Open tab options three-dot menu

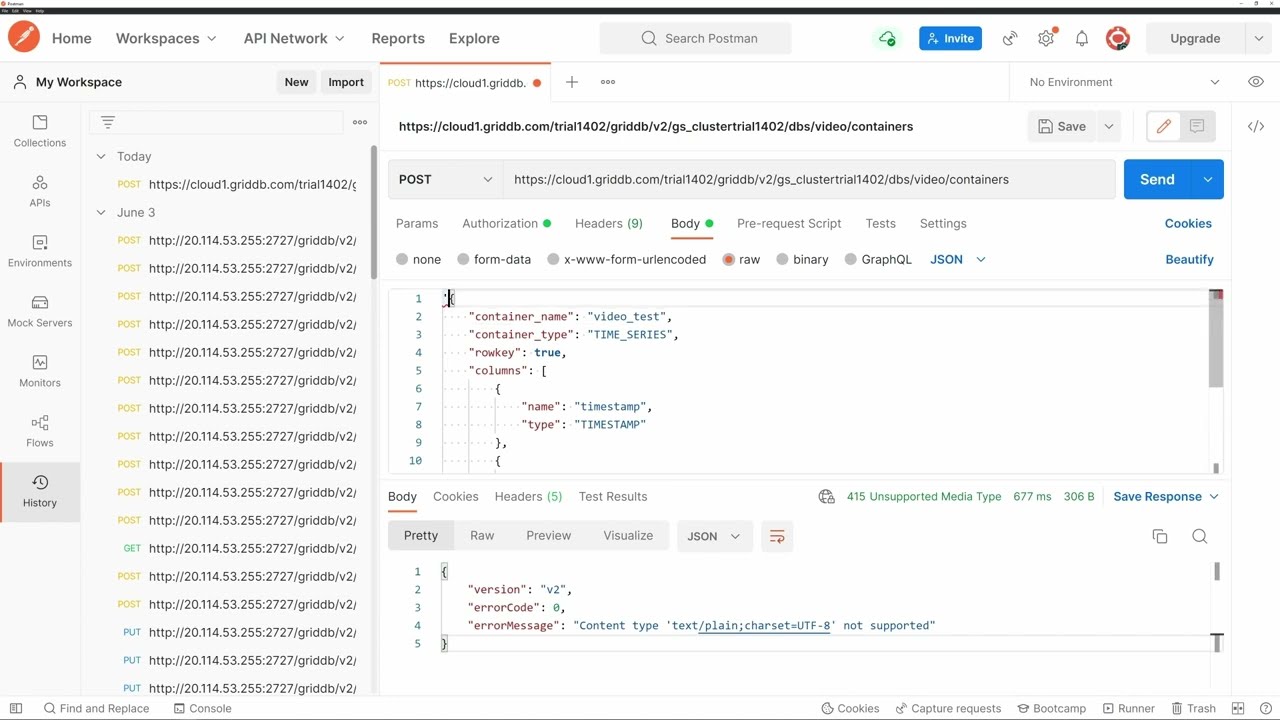(608, 82)
